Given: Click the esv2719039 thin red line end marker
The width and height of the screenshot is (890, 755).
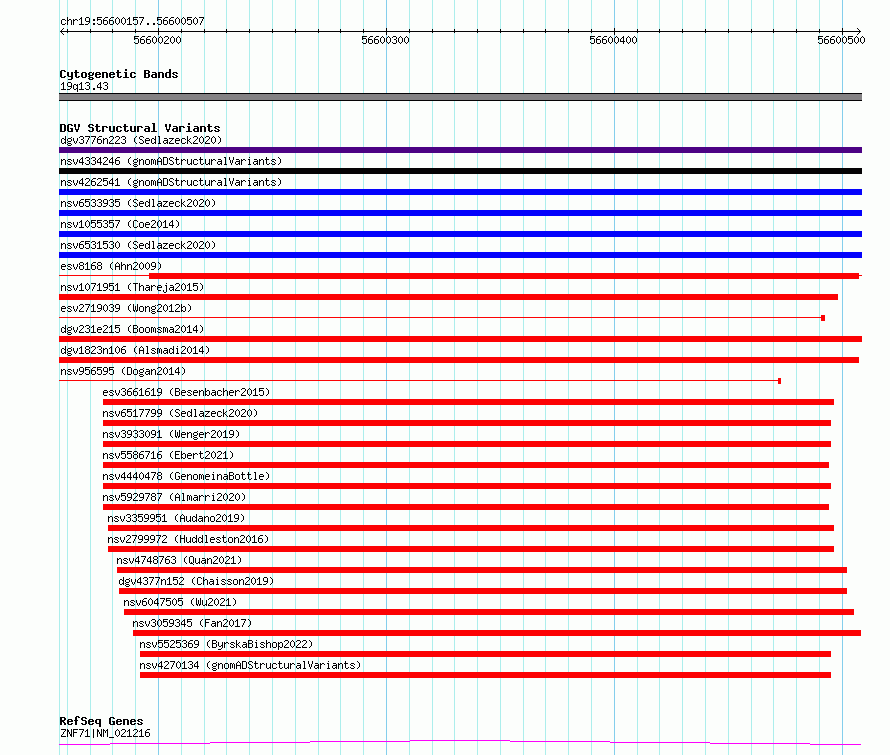Looking at the screenshot, I should 823,318.
